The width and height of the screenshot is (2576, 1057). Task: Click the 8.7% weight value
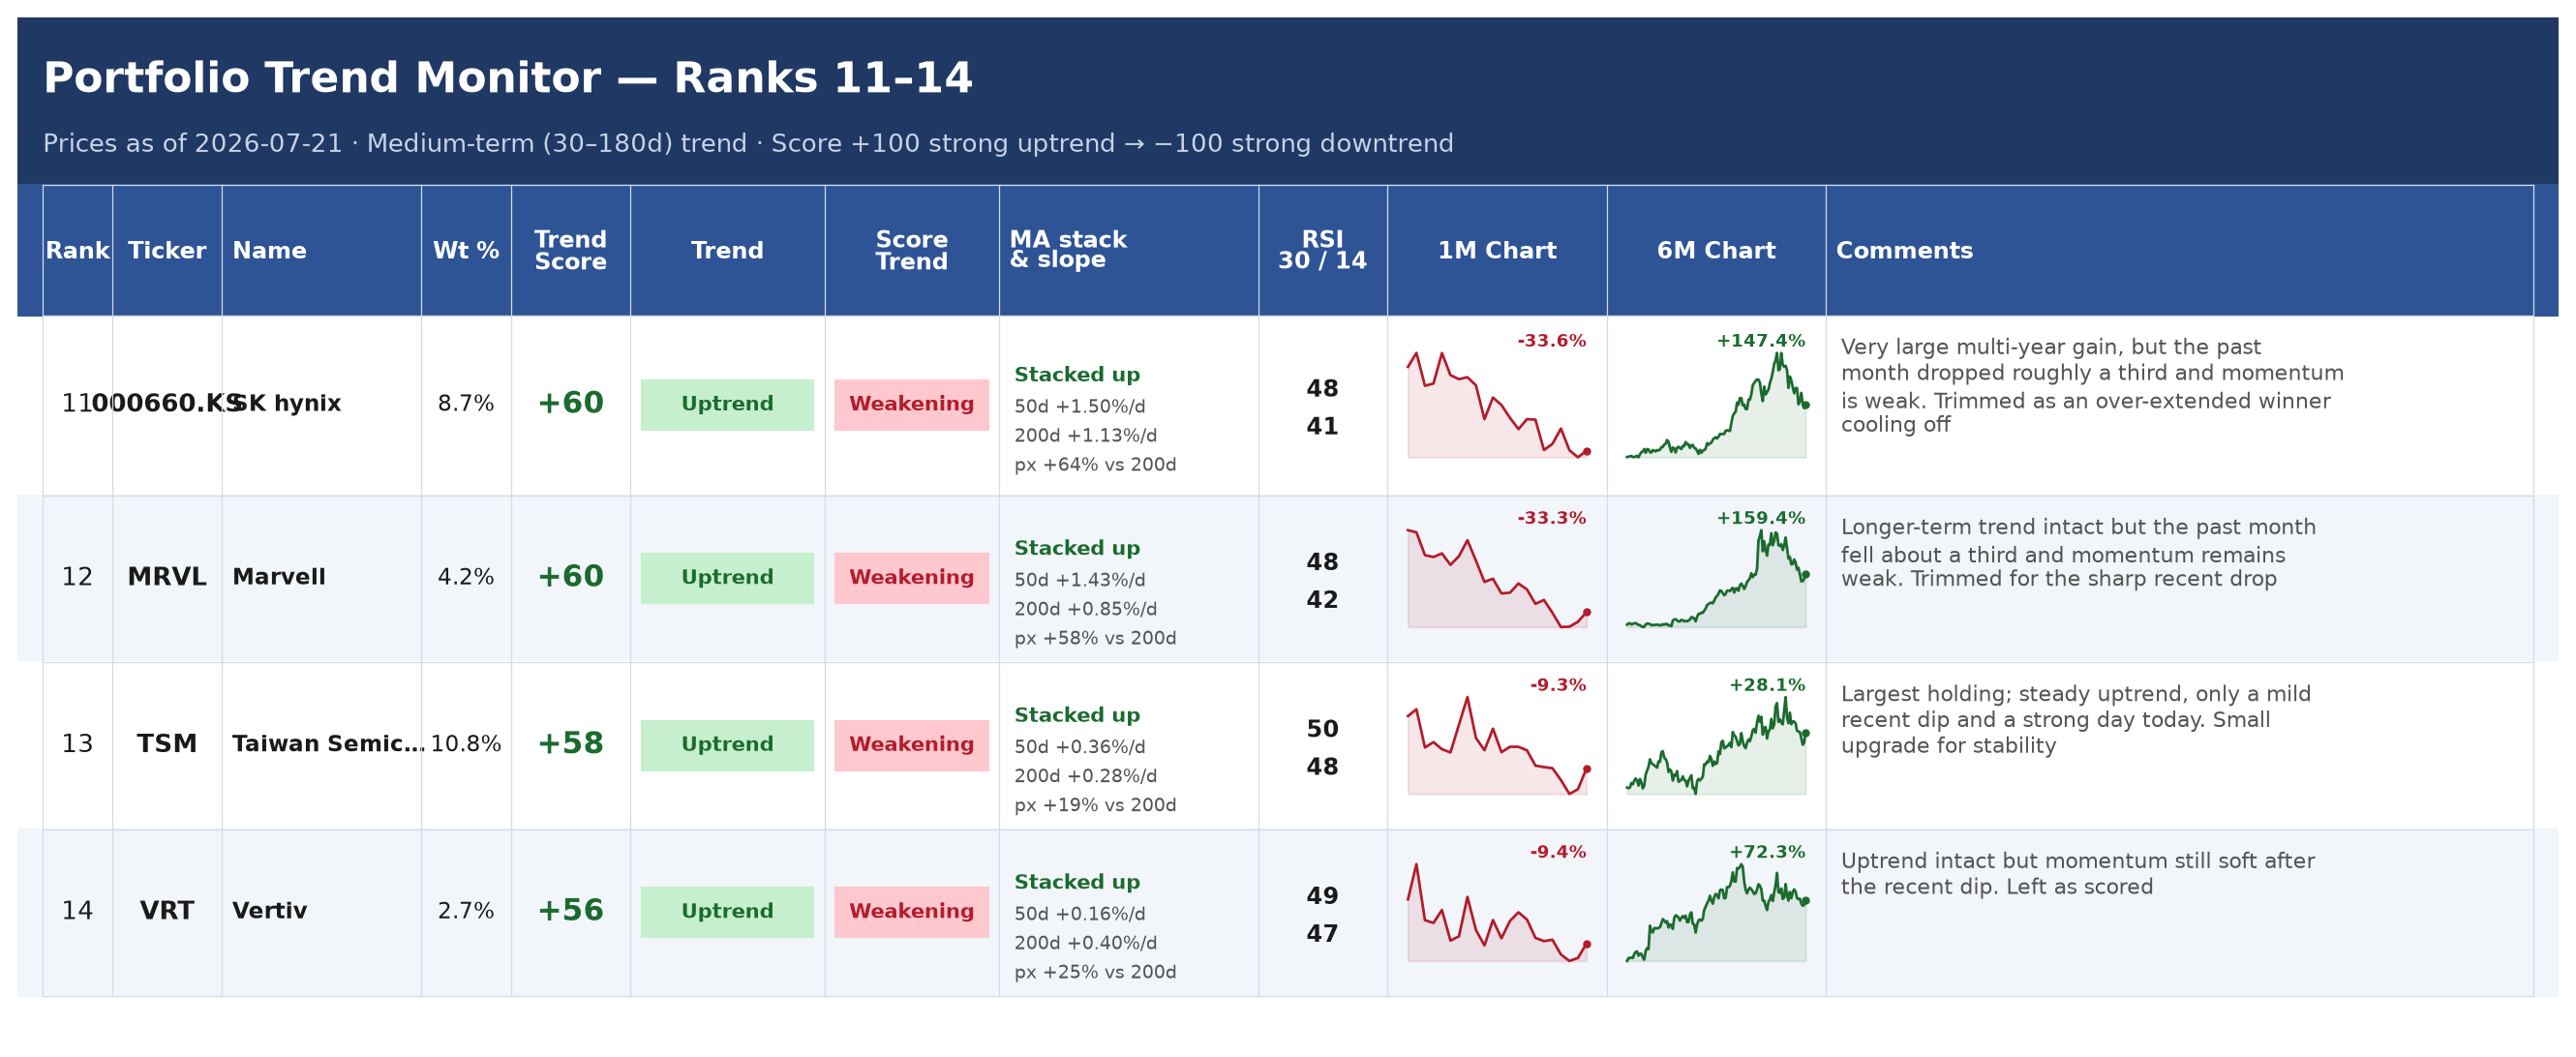point(466,404)
